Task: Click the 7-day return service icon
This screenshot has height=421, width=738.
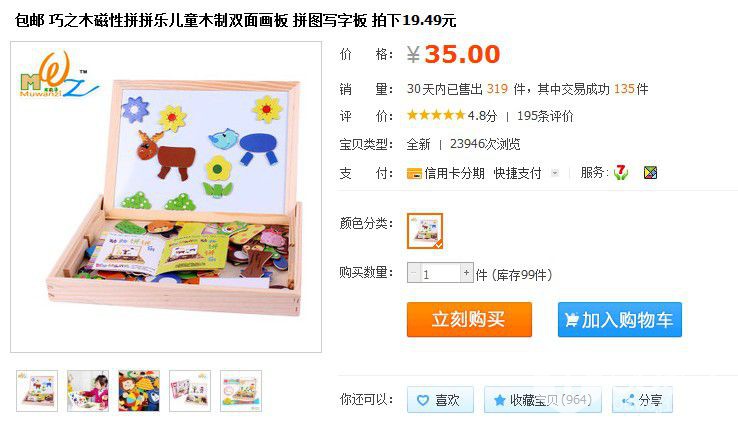Action: 621,172
